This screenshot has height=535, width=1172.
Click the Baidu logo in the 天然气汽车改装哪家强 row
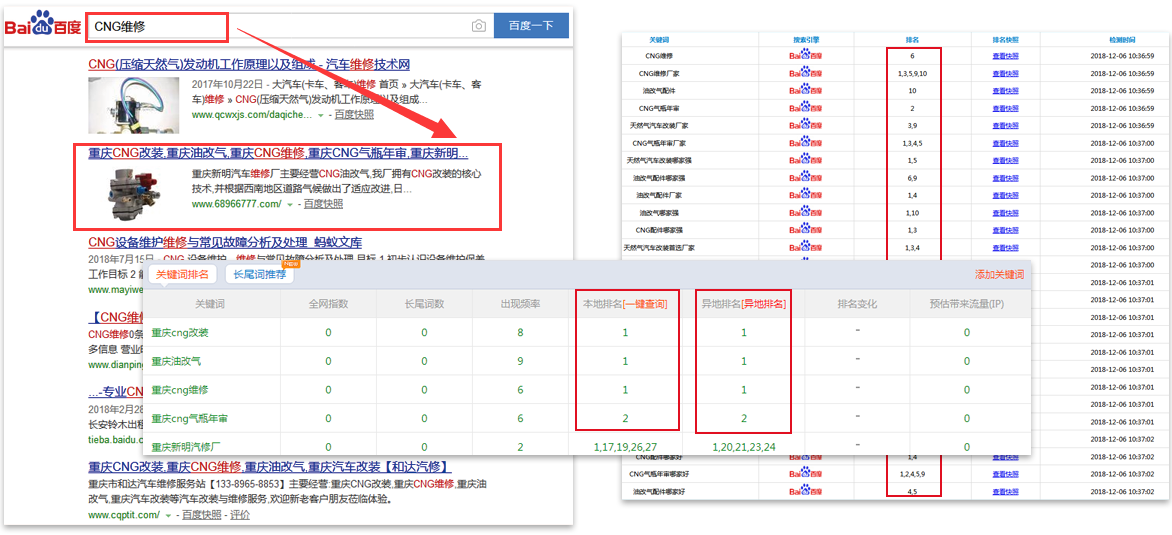[806, 160]
